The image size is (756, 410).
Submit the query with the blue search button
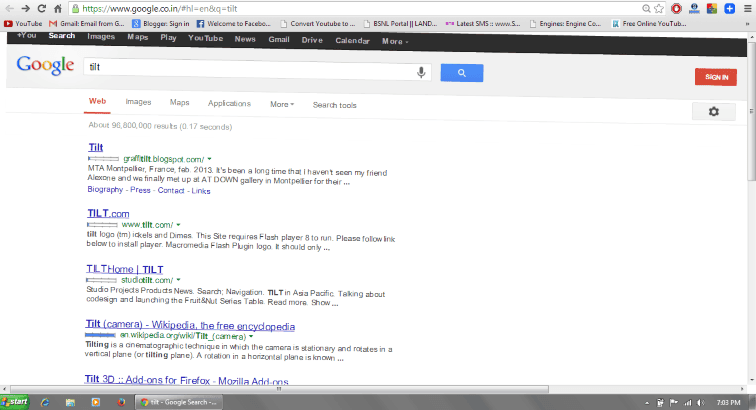pos(461,73)
